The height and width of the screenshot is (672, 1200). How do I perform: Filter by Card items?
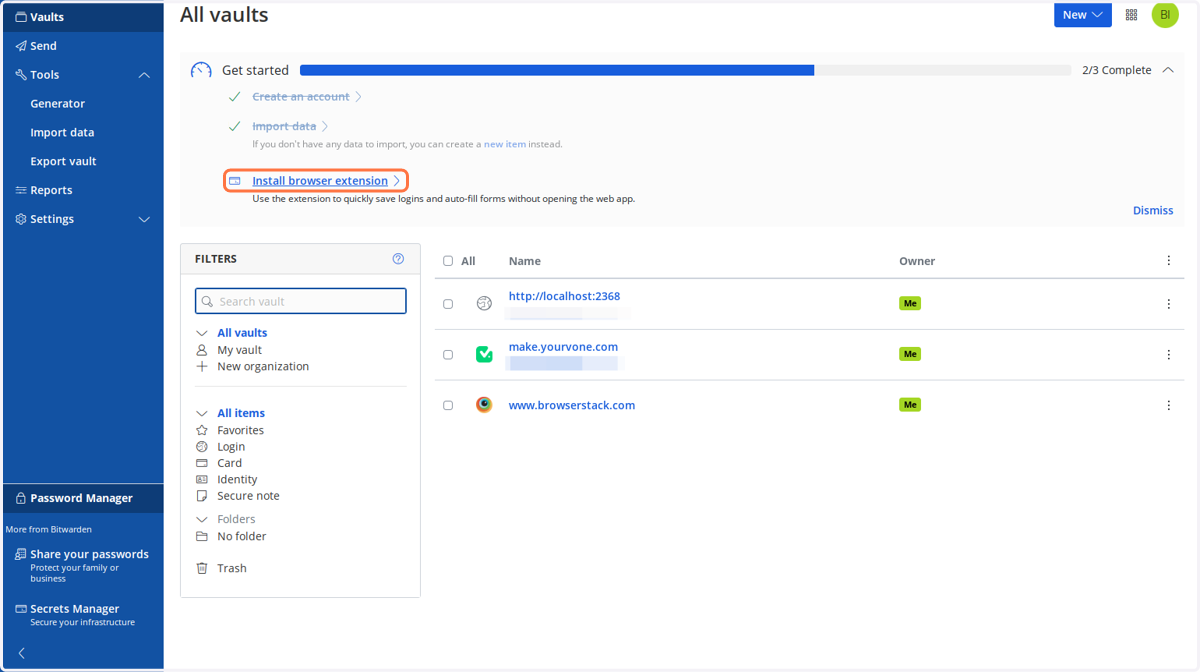coord(230,463)
